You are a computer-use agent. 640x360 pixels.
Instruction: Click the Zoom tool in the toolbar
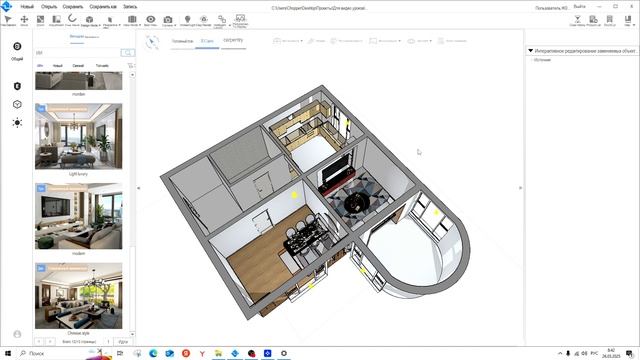tap(40, 20)
